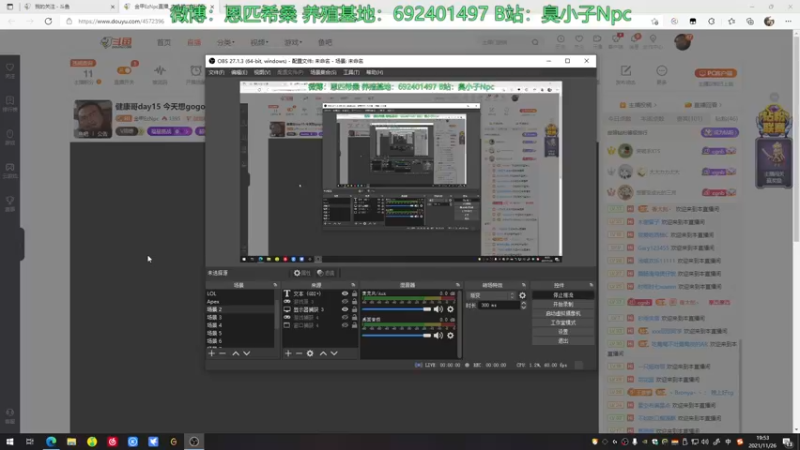Screen dimensions: 800x450
Task: Toggle lock on the display capture 3 source
Action: coord(354,310)
